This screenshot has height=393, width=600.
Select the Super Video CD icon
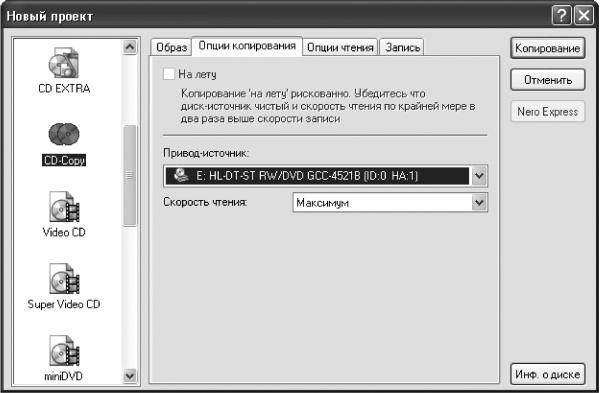[64, 279]
